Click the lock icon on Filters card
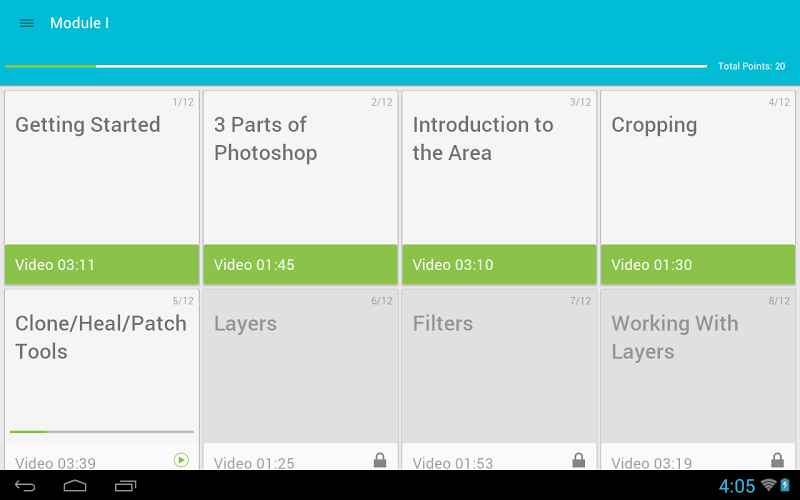This screenshot has height=500, width=800. pyautogui.click(x=579, y=460)
